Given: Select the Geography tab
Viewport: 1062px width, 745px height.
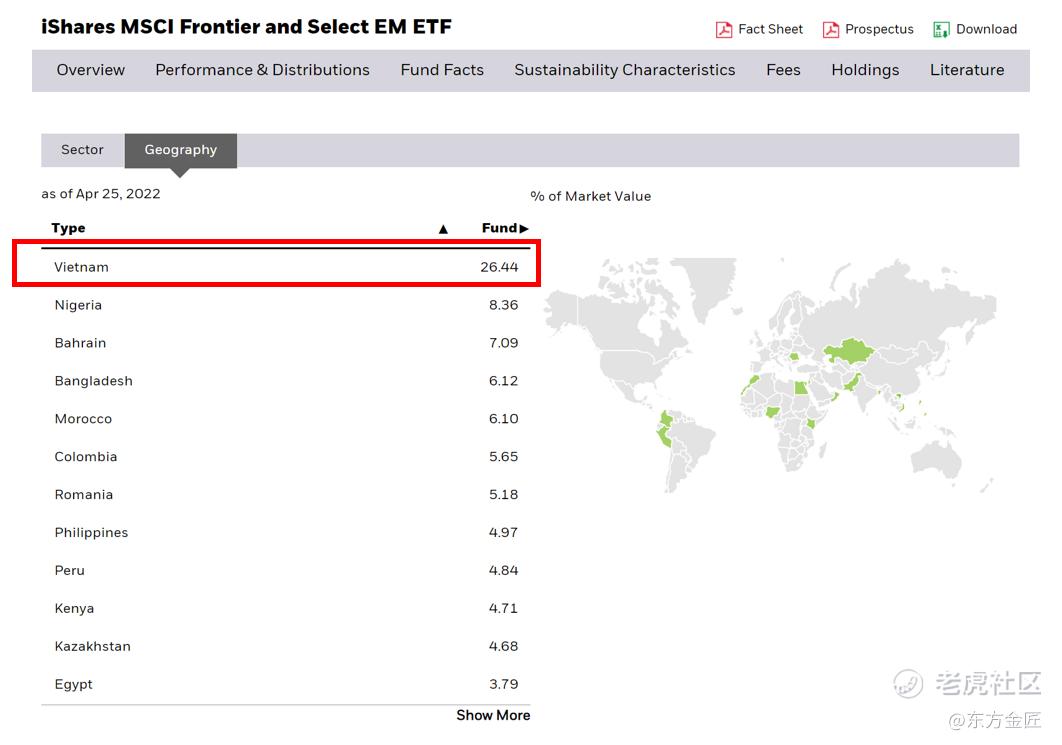Looking at the screenshot, I should tap(181, 150).
